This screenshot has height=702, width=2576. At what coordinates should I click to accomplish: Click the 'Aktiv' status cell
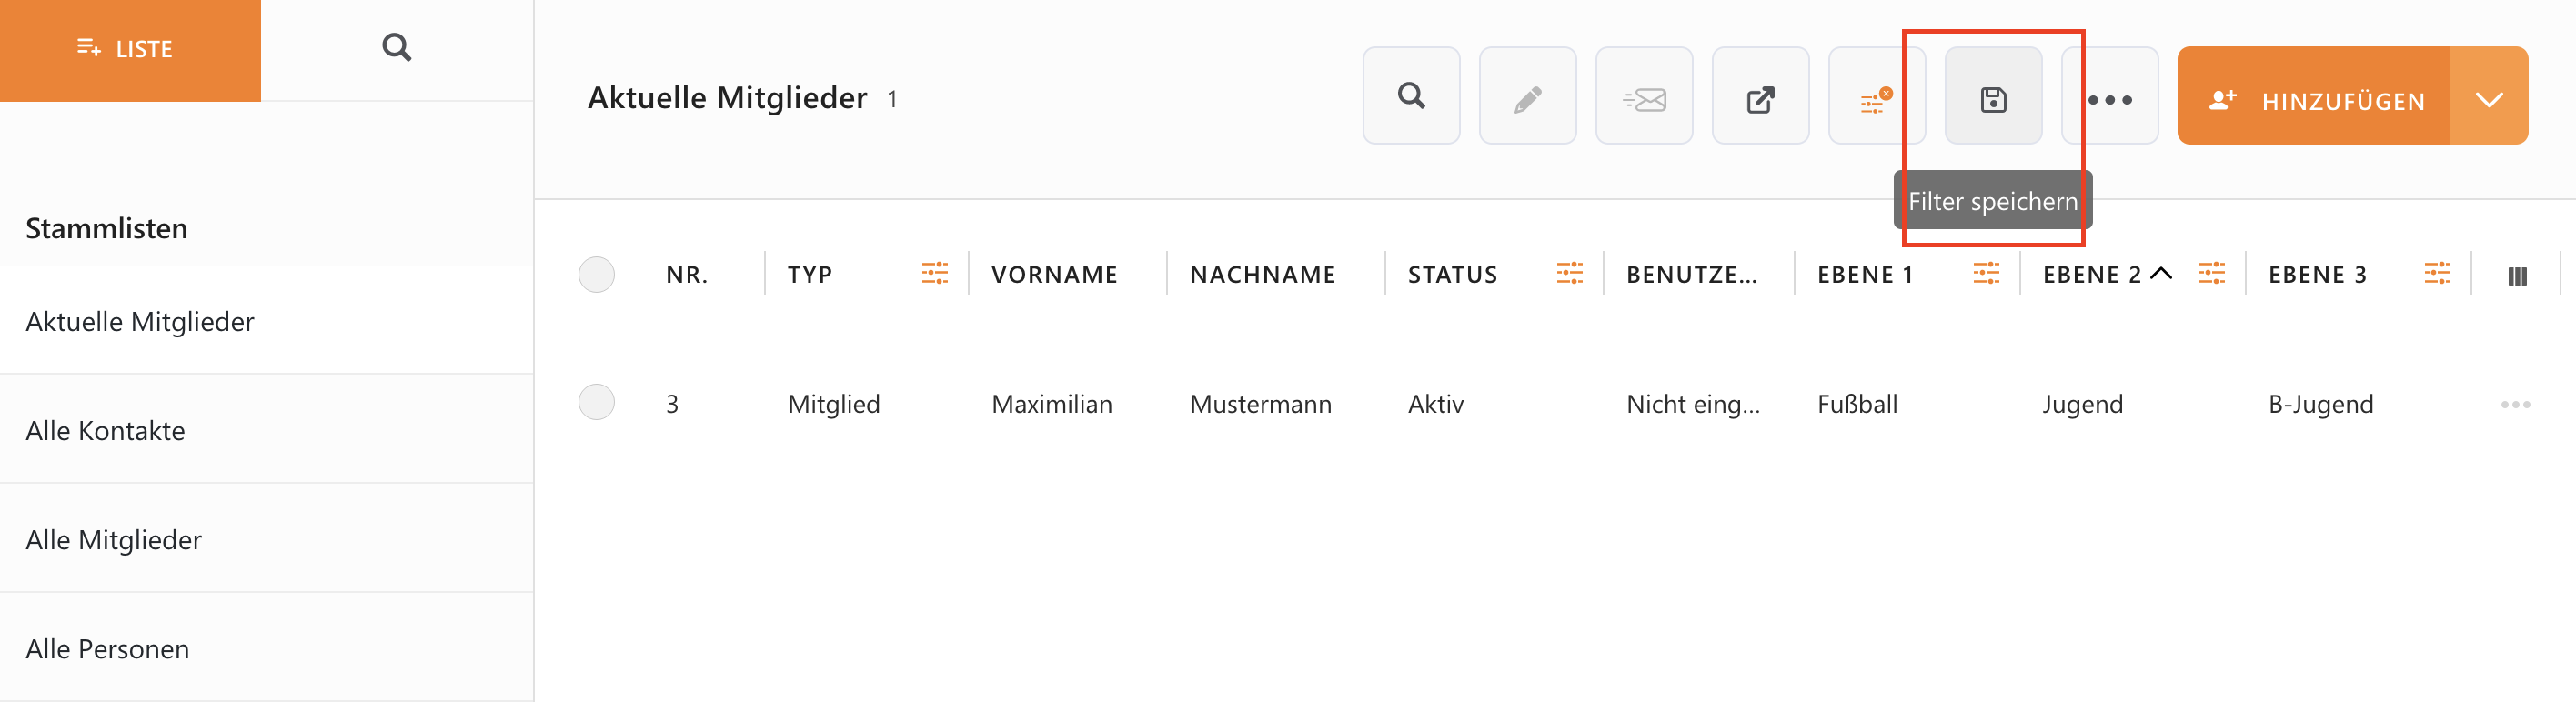pyautogui.click(x=1435, y=404)
